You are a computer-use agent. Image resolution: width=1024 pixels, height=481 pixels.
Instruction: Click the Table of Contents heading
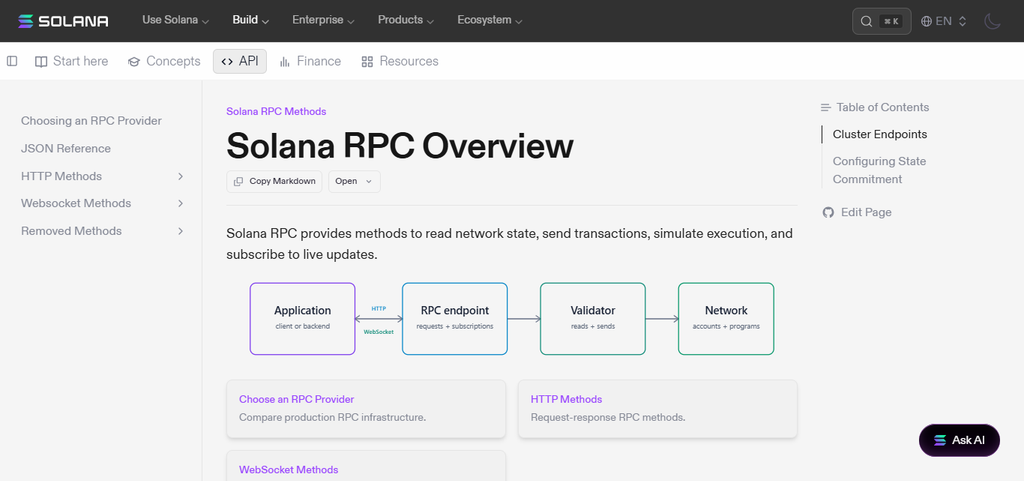click(882, 107)
